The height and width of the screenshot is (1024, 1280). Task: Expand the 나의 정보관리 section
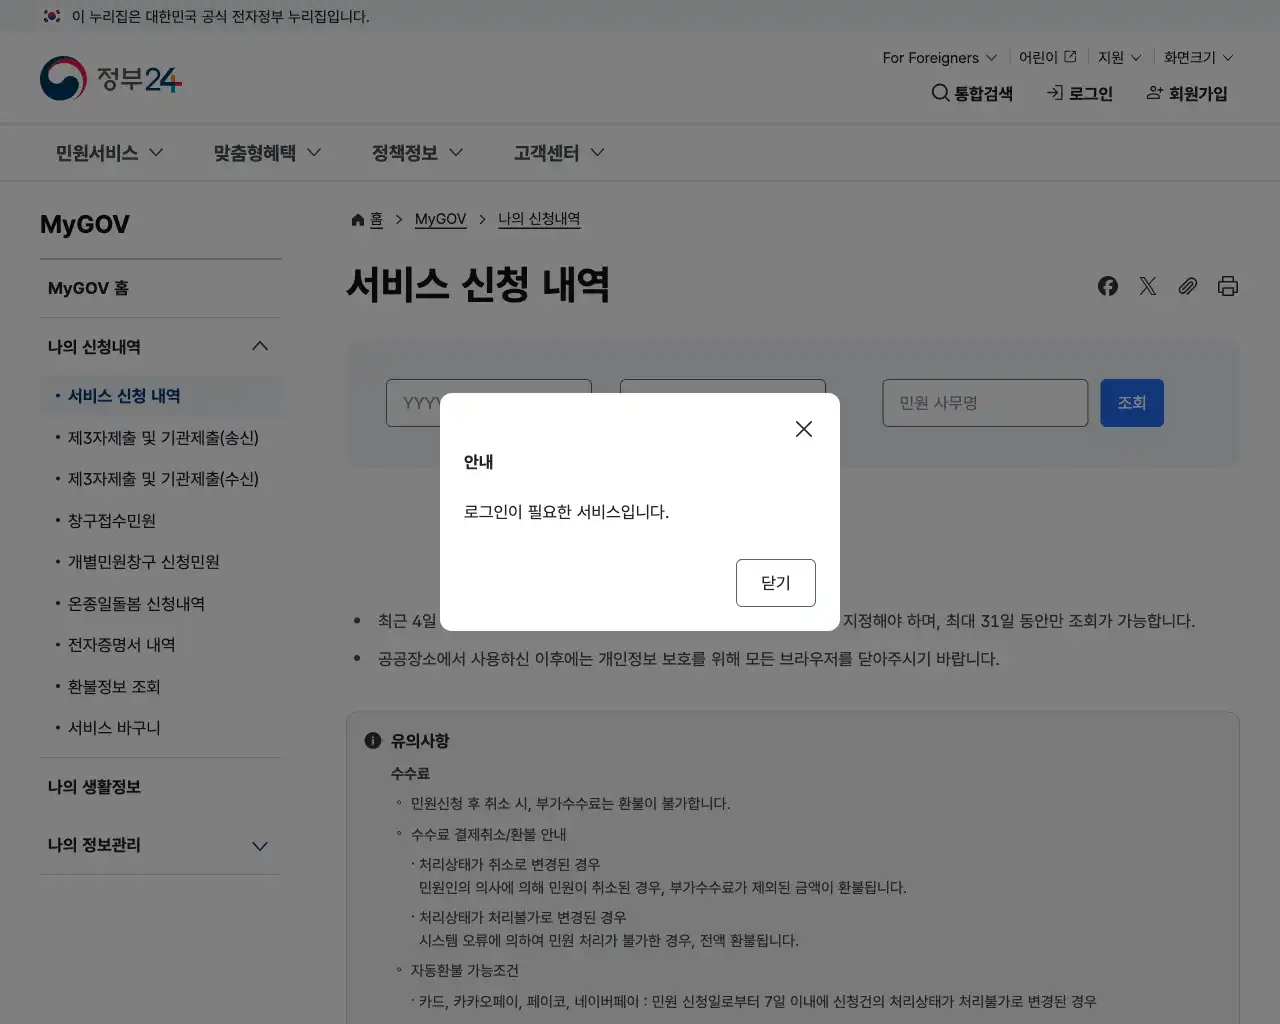click(160, 845)
